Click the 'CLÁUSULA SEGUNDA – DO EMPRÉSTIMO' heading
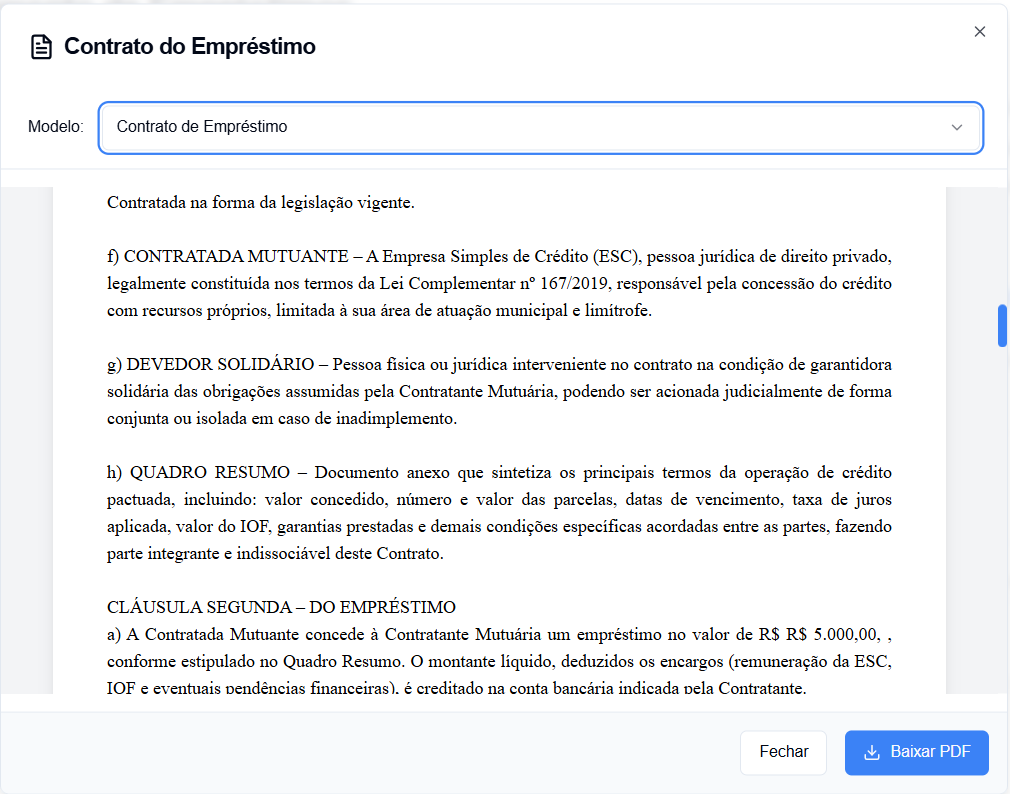 pos(281,607)
